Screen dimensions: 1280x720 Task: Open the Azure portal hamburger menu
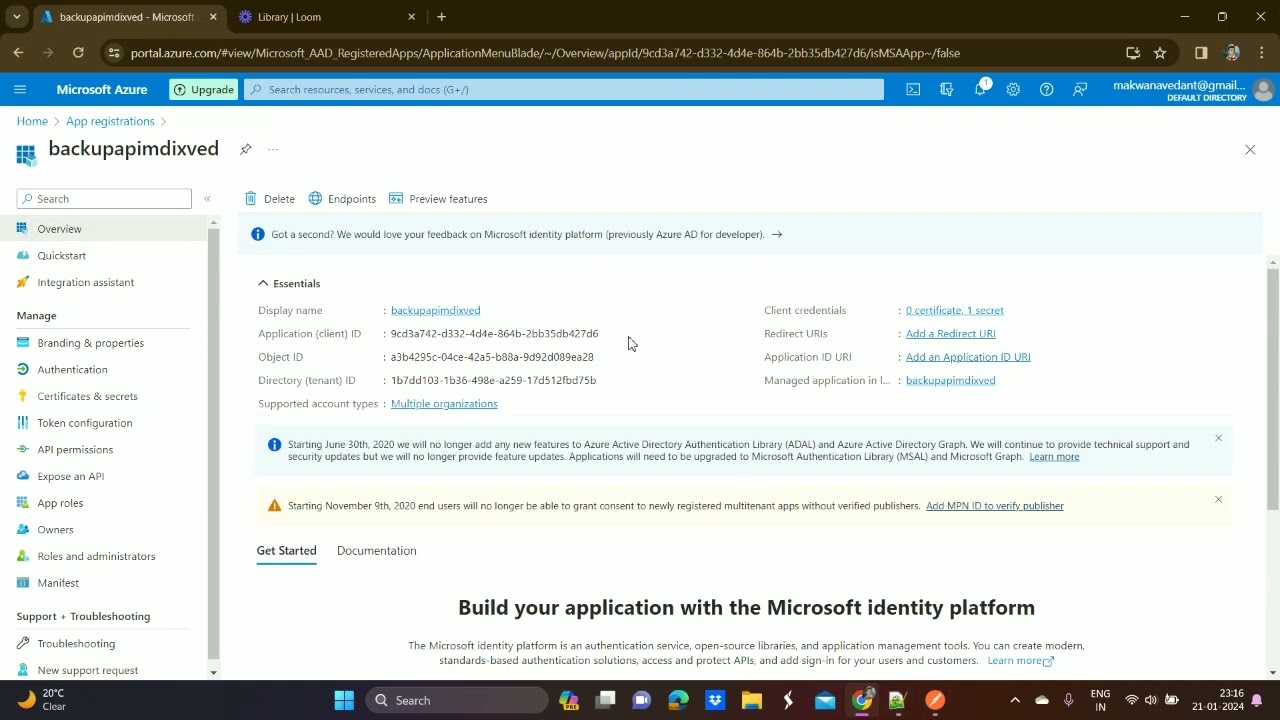tap(20, 89)
